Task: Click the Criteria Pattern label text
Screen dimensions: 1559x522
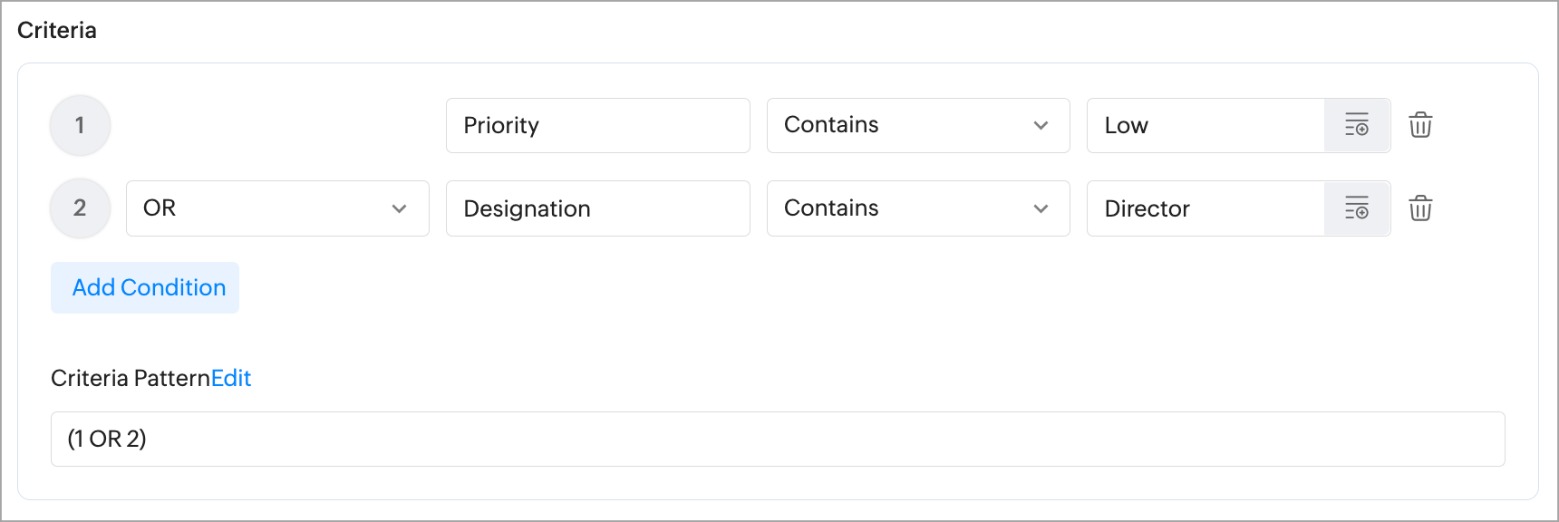Action: click(x=131, y=379)
